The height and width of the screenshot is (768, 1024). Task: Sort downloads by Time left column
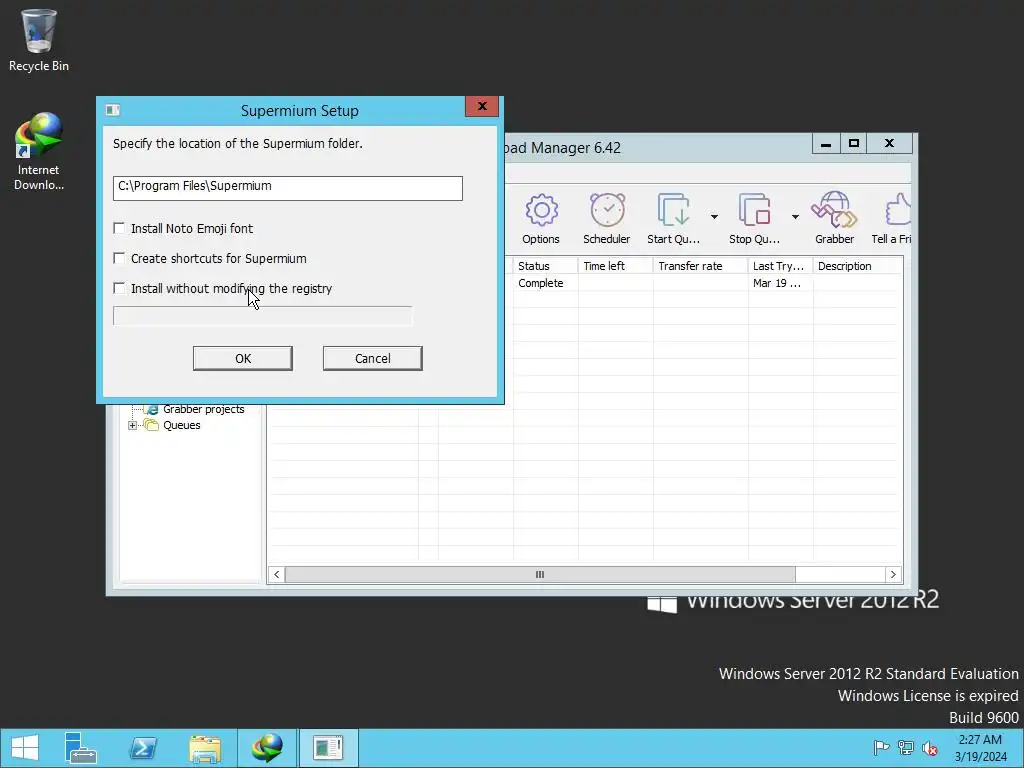pos(615,266)
